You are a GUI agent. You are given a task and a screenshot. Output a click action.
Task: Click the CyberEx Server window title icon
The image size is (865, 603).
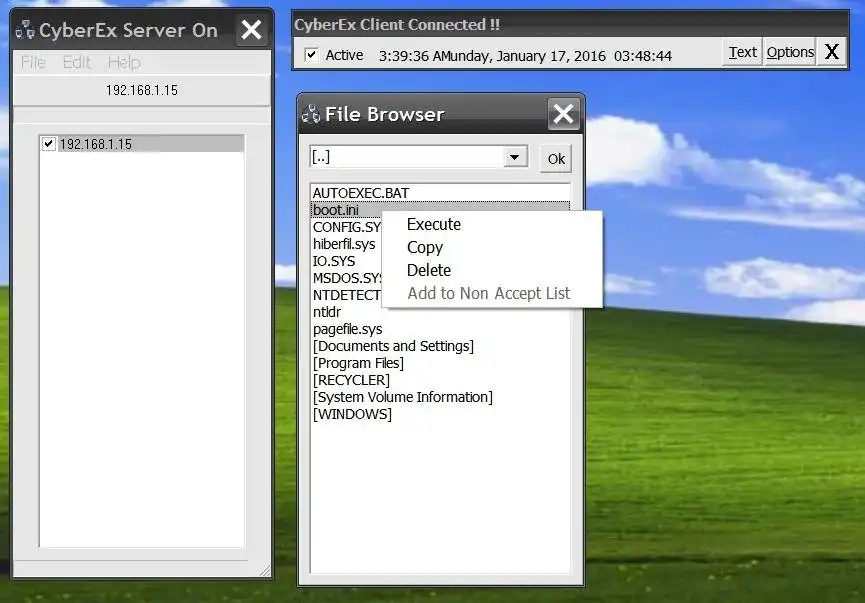tap(25, 29)
